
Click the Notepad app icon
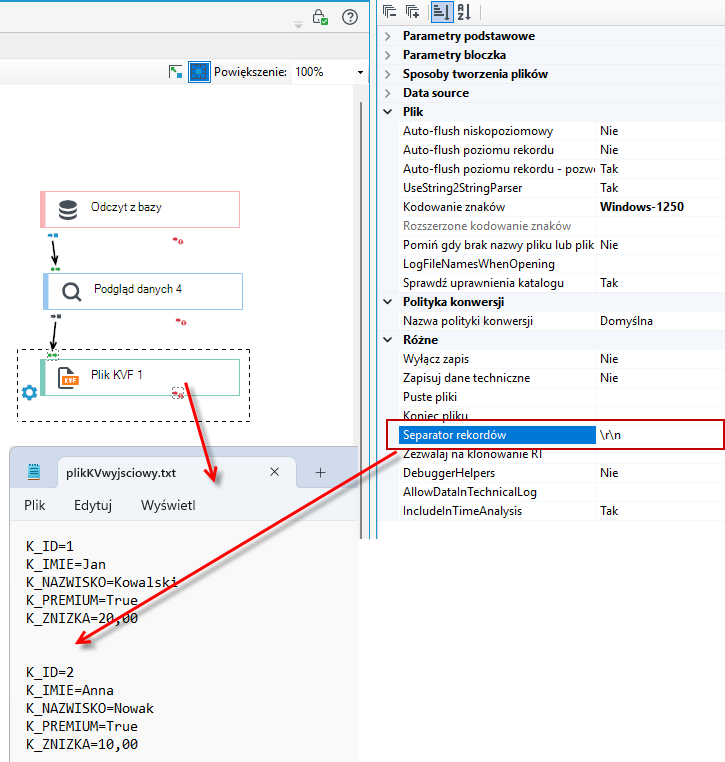coord(34,472)
